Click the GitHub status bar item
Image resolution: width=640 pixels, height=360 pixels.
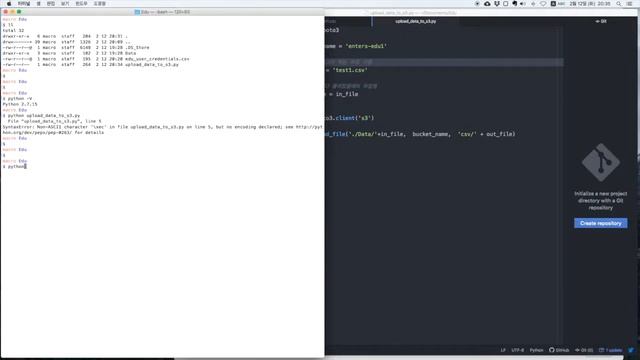[x=559, y=350]
